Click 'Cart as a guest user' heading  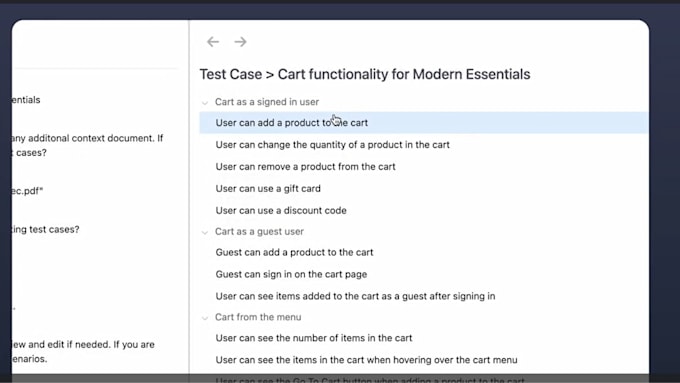click(x=259, y=232)
